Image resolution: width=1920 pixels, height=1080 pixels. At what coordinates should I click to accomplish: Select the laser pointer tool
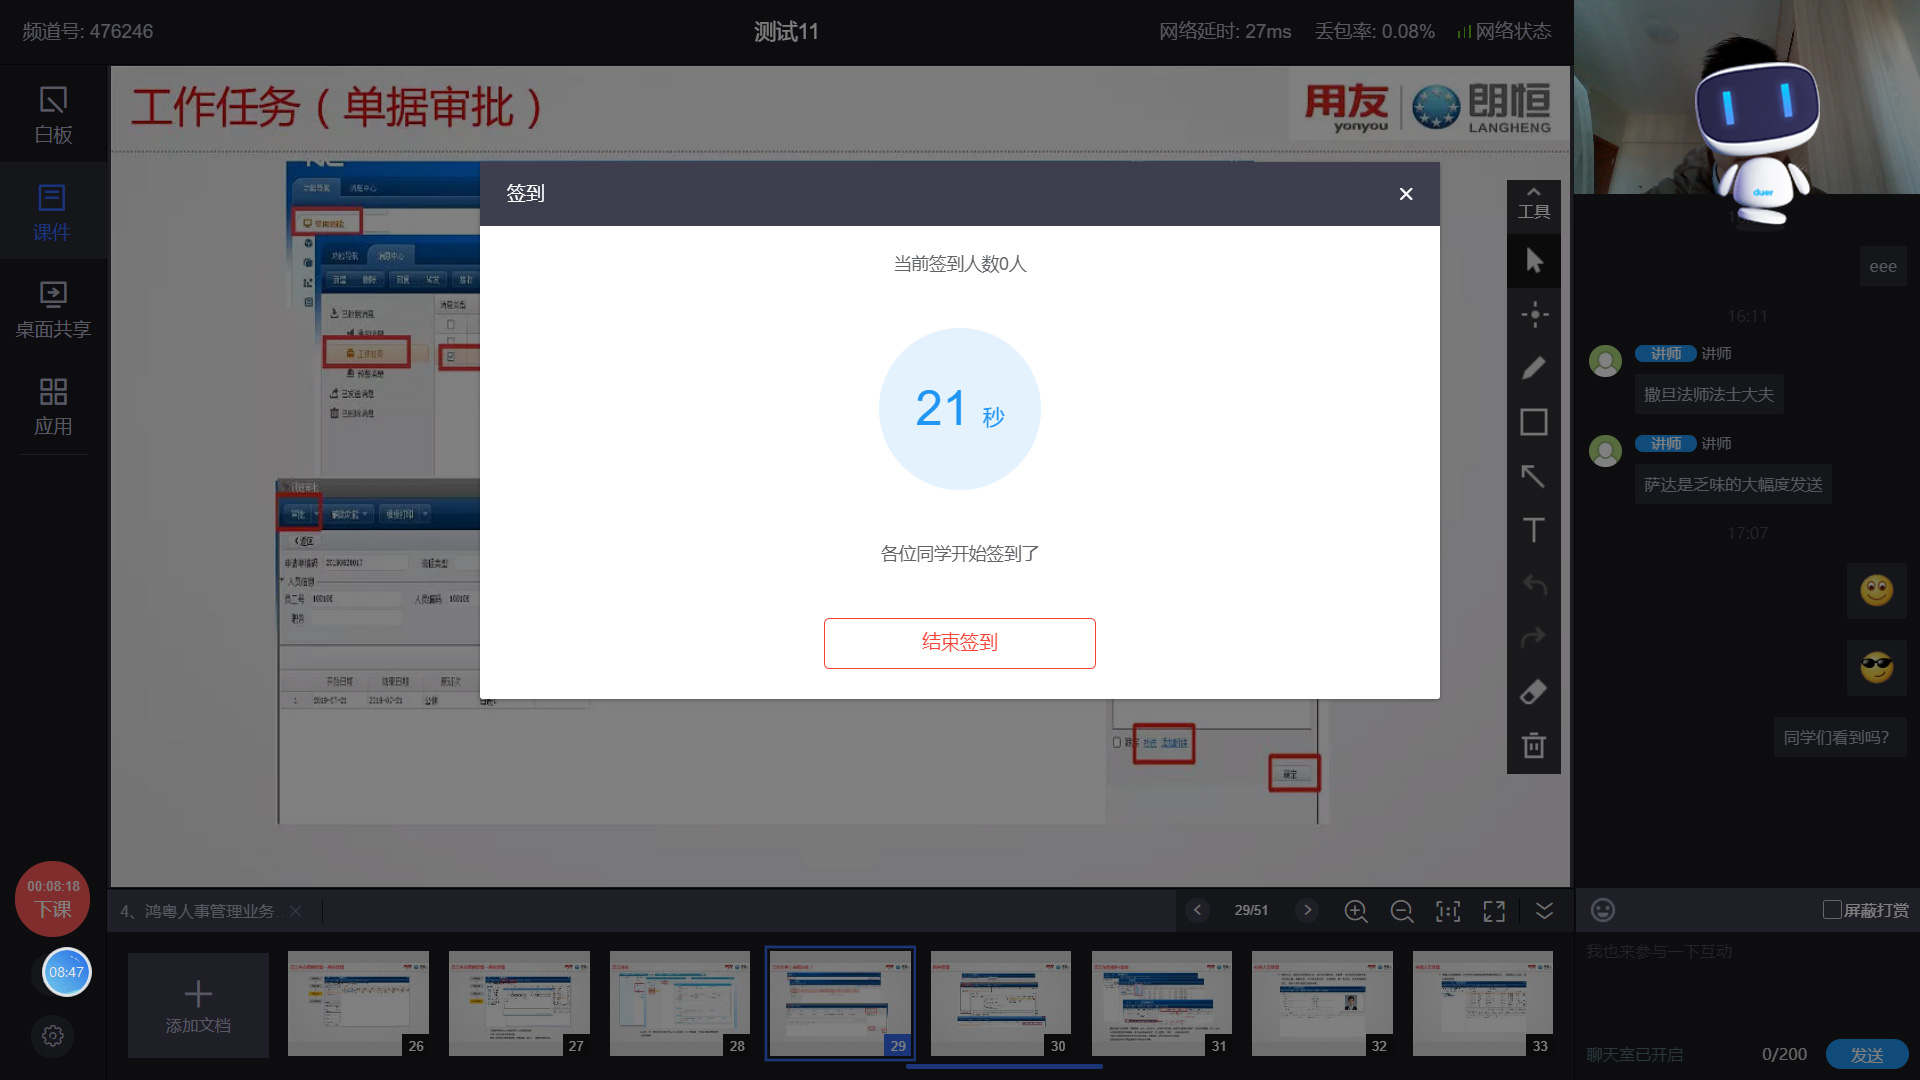point(1533,315)
